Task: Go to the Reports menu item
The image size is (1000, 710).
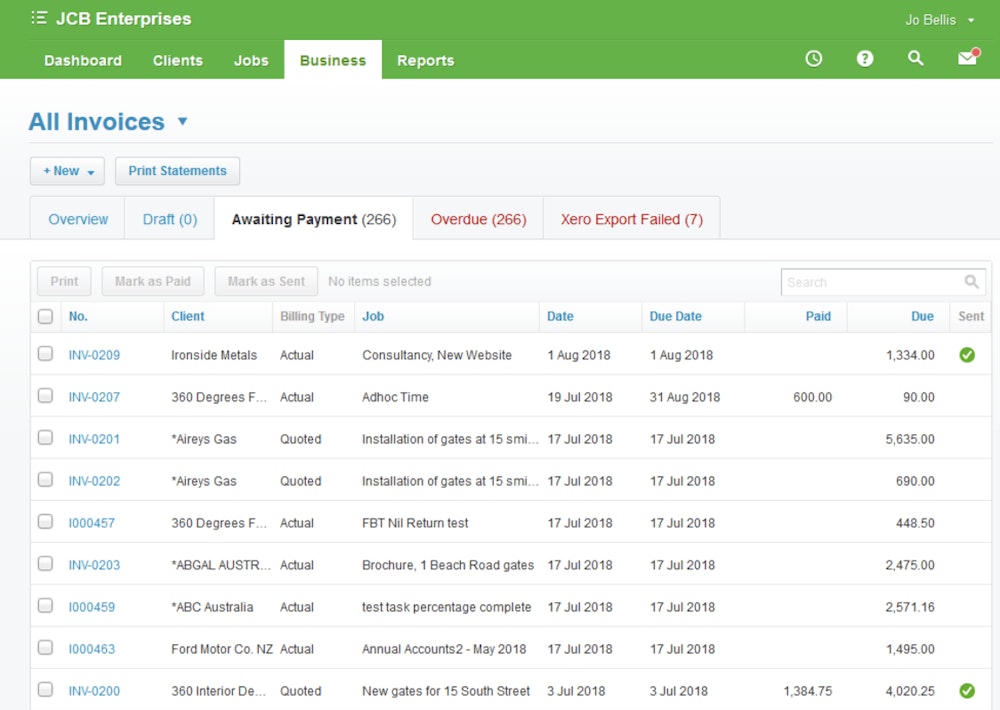Action: 425,60
